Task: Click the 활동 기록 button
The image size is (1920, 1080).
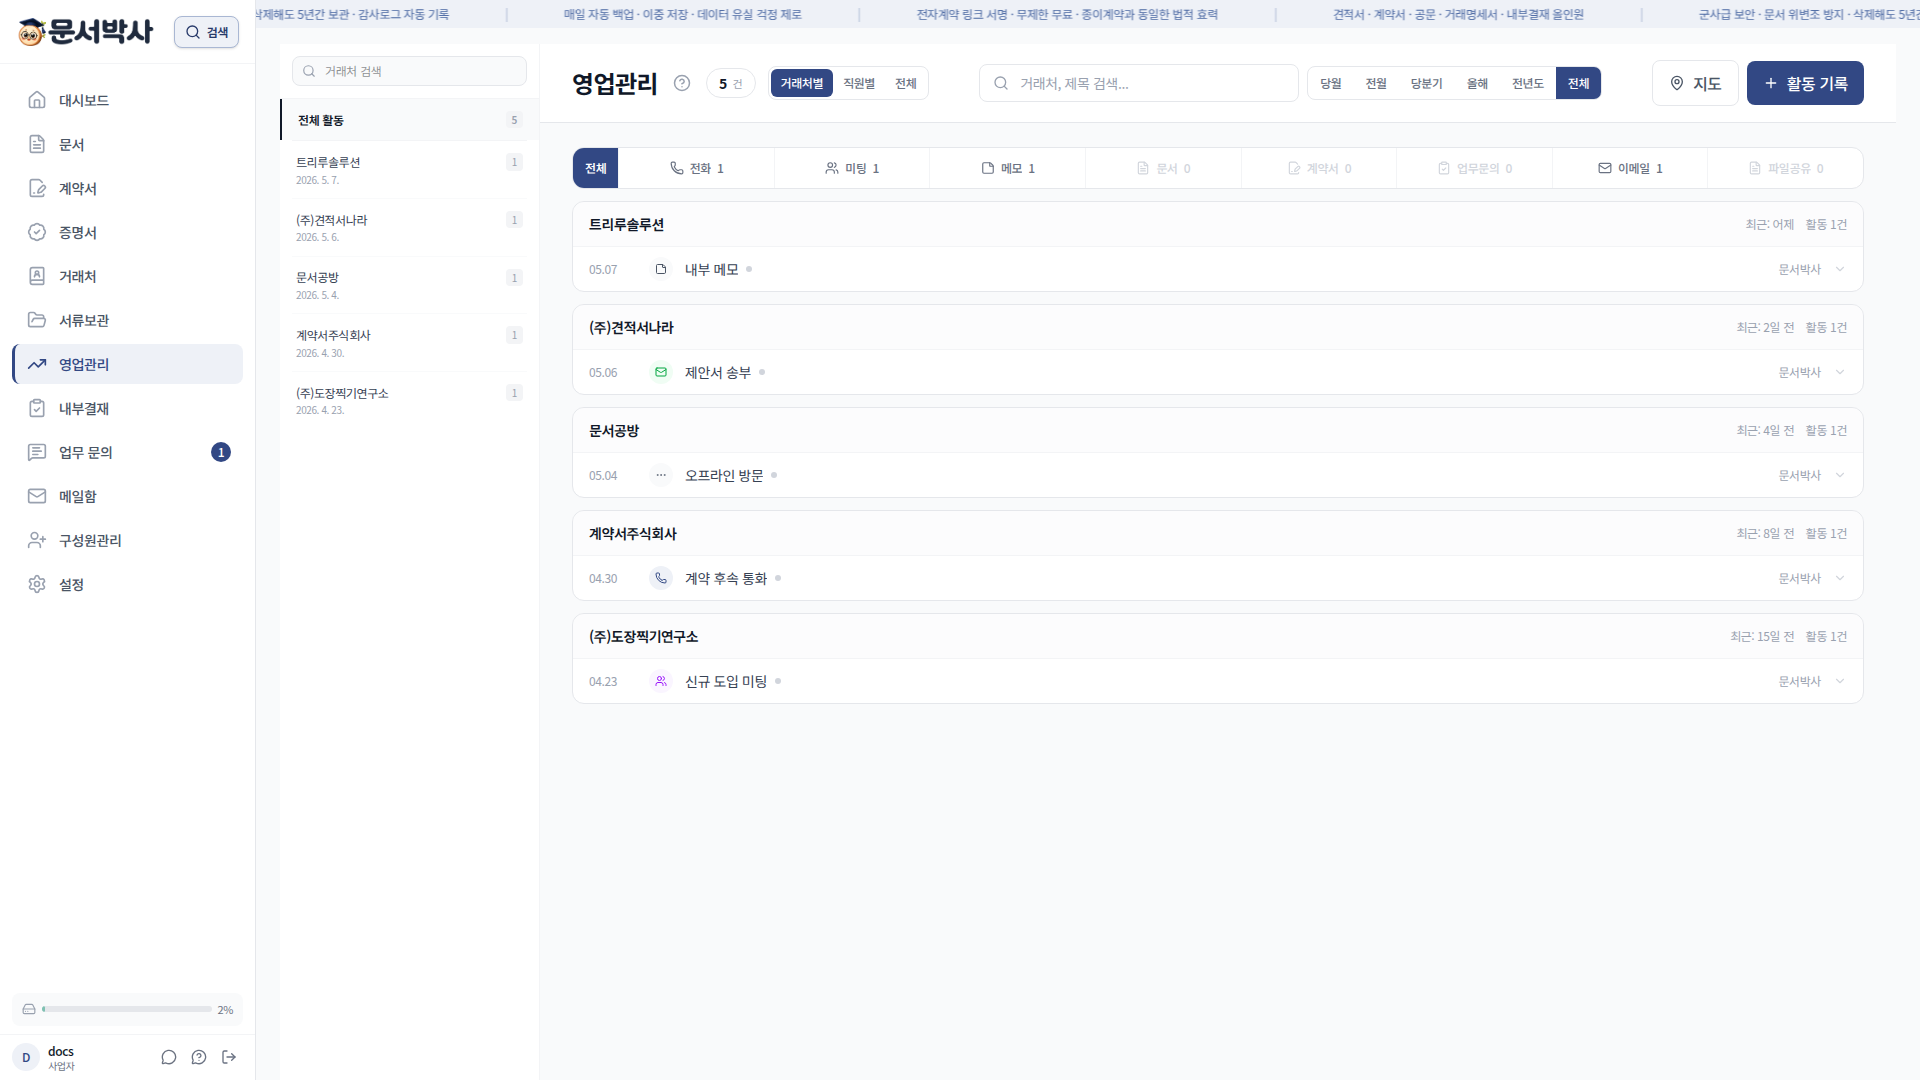Action: 1805,83
